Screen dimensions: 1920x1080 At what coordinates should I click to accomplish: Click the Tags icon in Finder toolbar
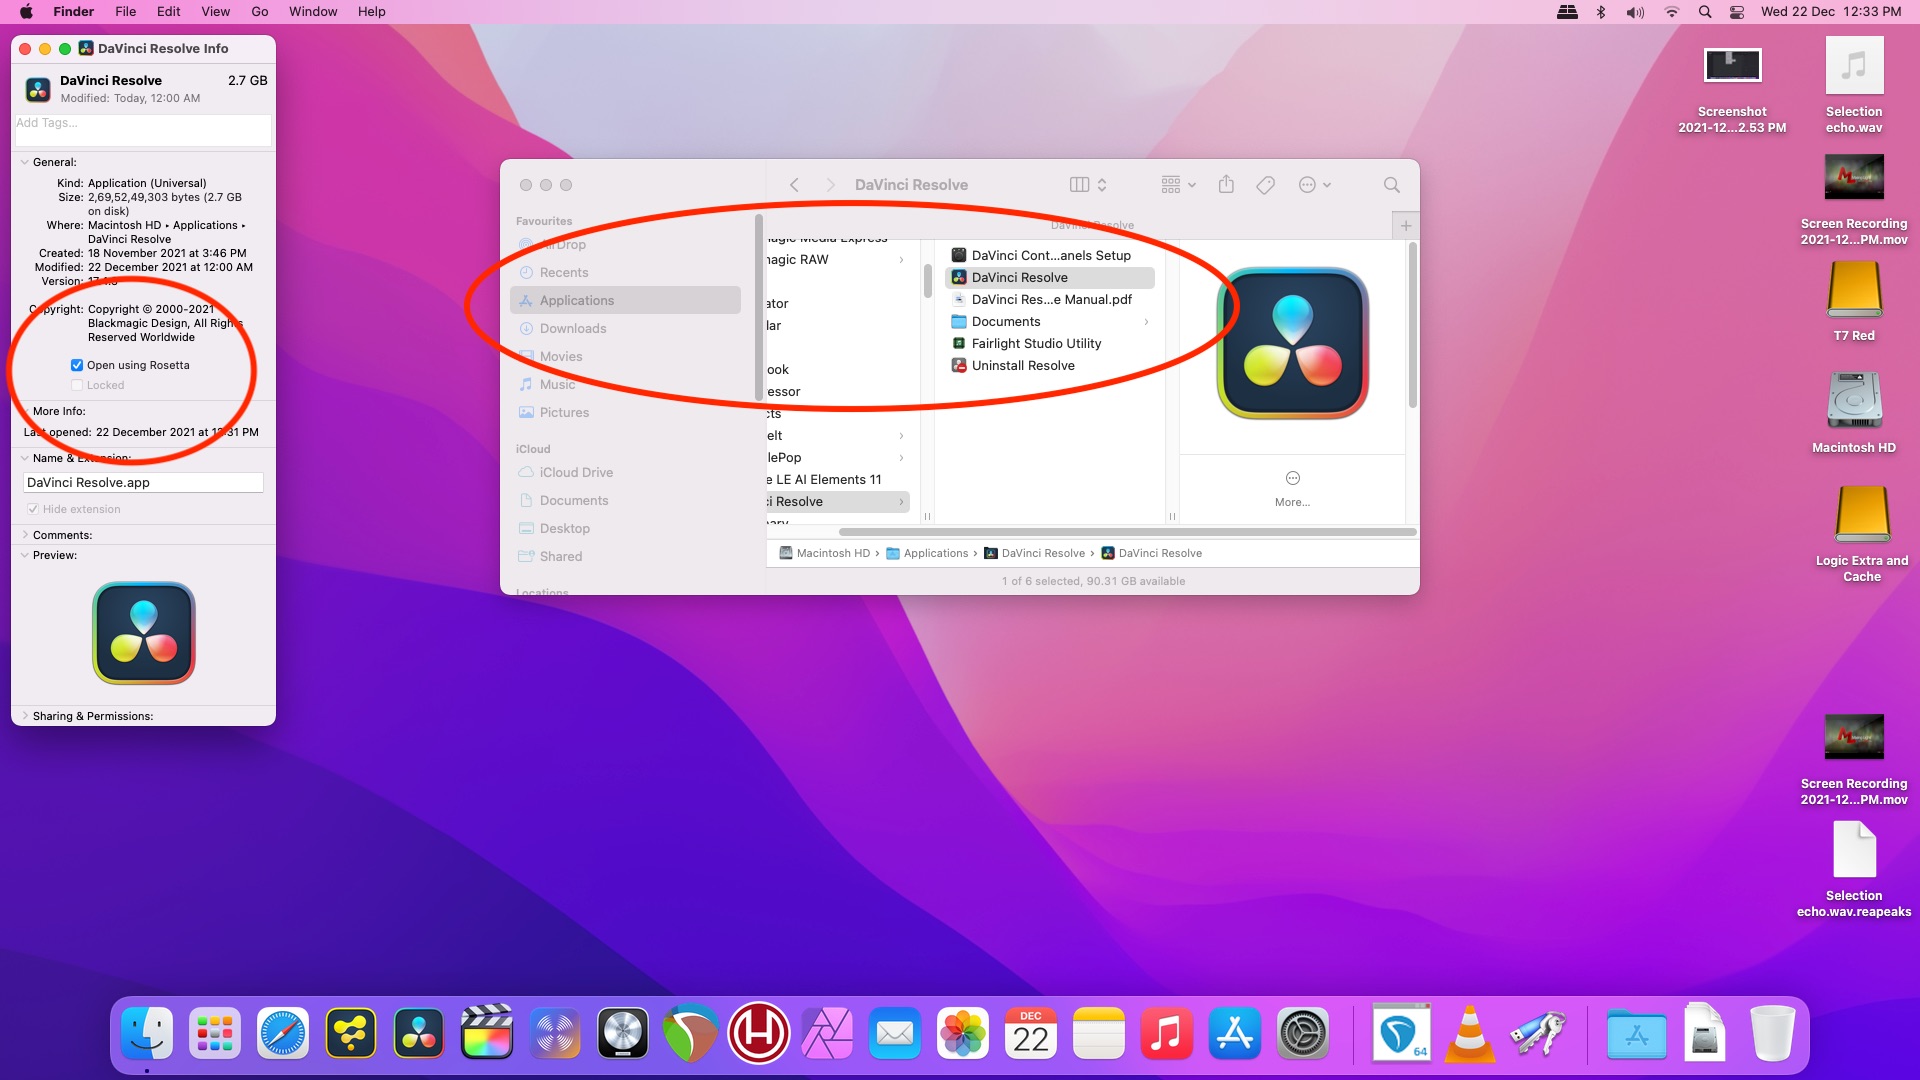coord(1265,185)
